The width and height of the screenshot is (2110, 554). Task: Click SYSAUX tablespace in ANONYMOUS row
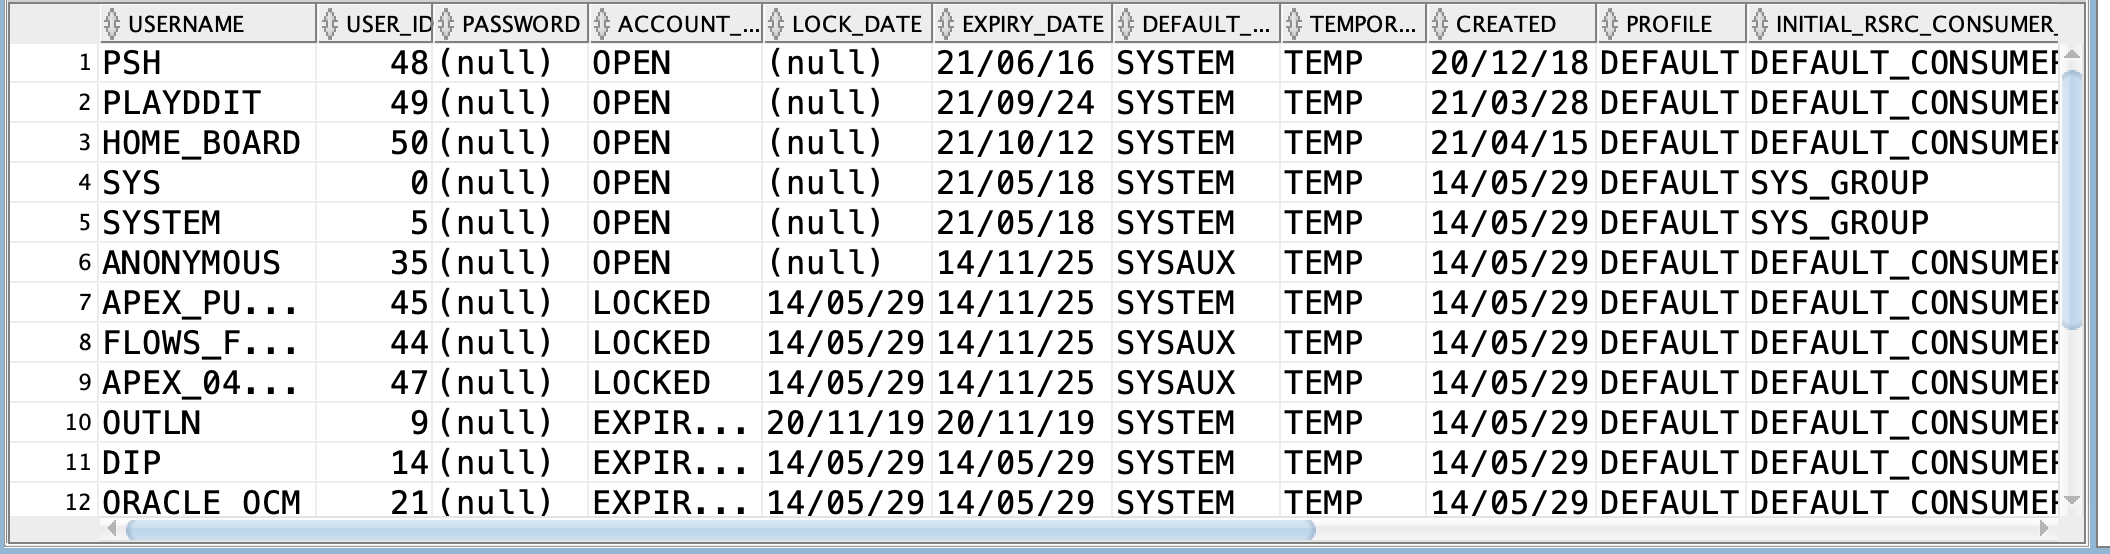pyautogui.click(x=1195, y=263)
